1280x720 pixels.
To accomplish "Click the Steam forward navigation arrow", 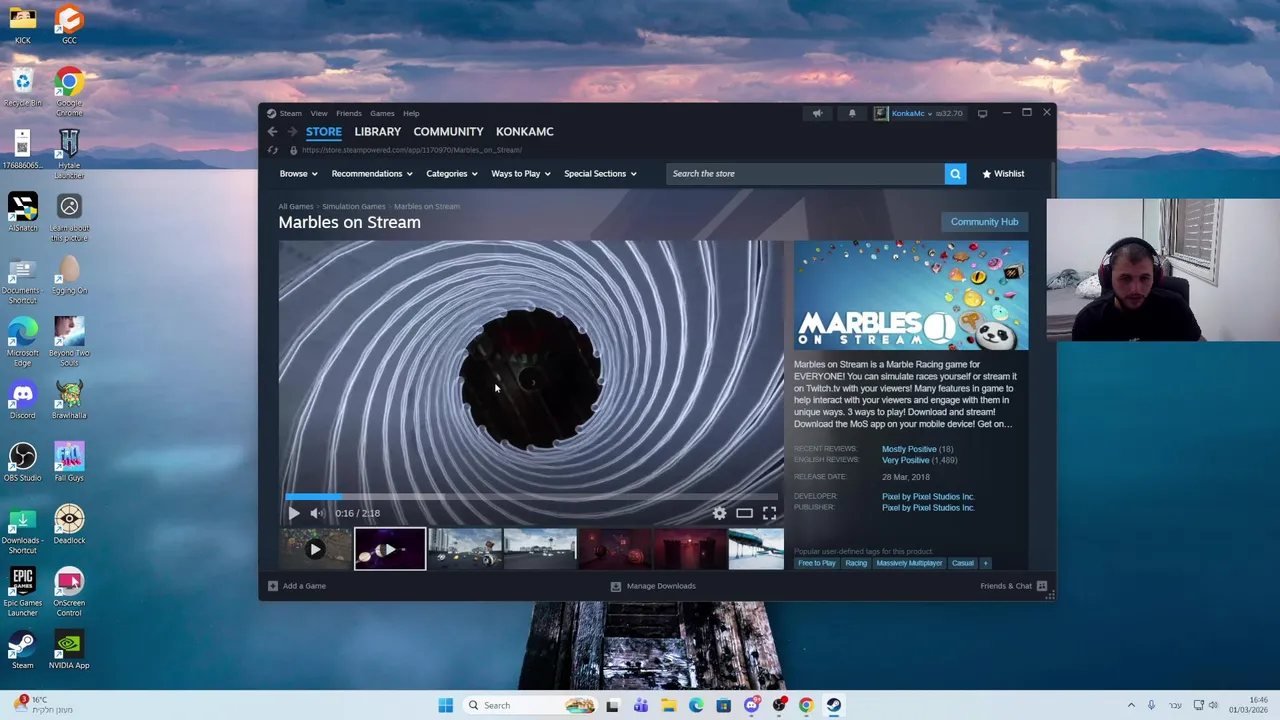I will pyautogui.click(x=292, y=131).
